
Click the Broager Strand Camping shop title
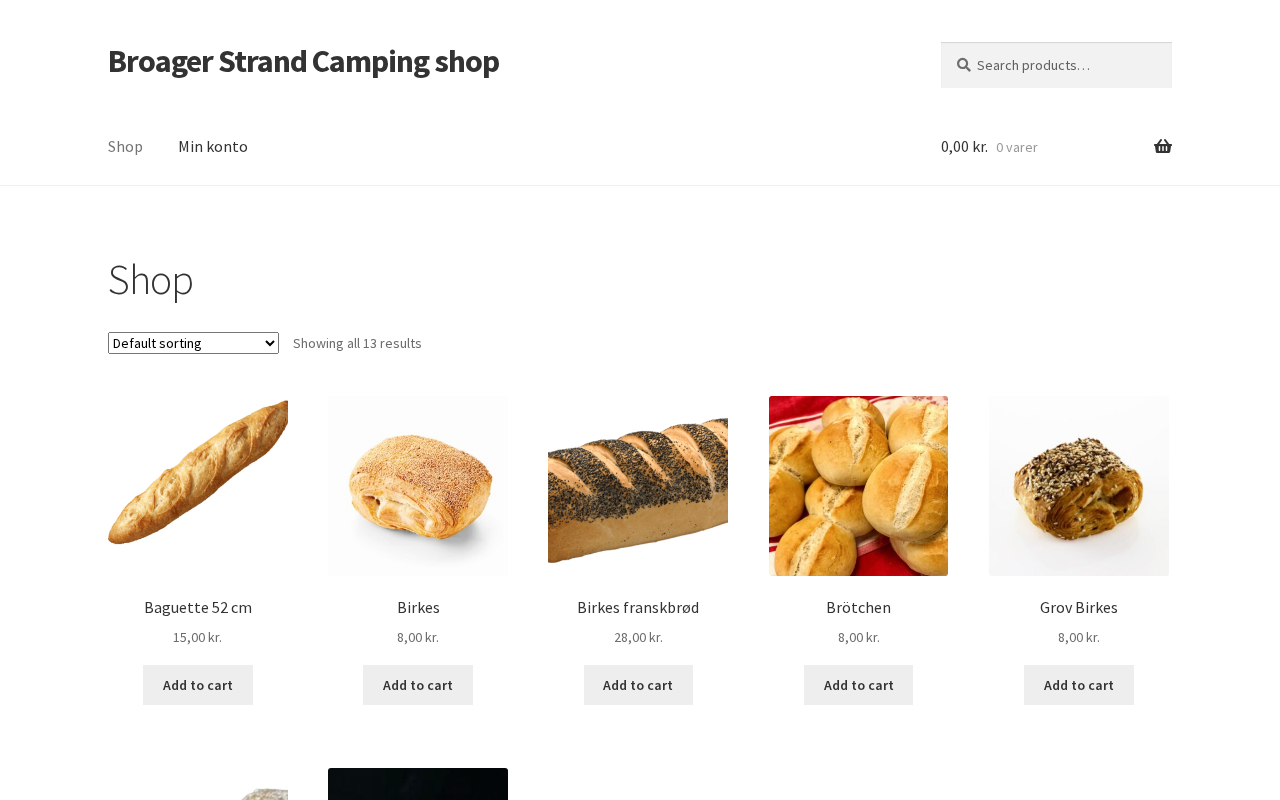click(x=303, y=61)
